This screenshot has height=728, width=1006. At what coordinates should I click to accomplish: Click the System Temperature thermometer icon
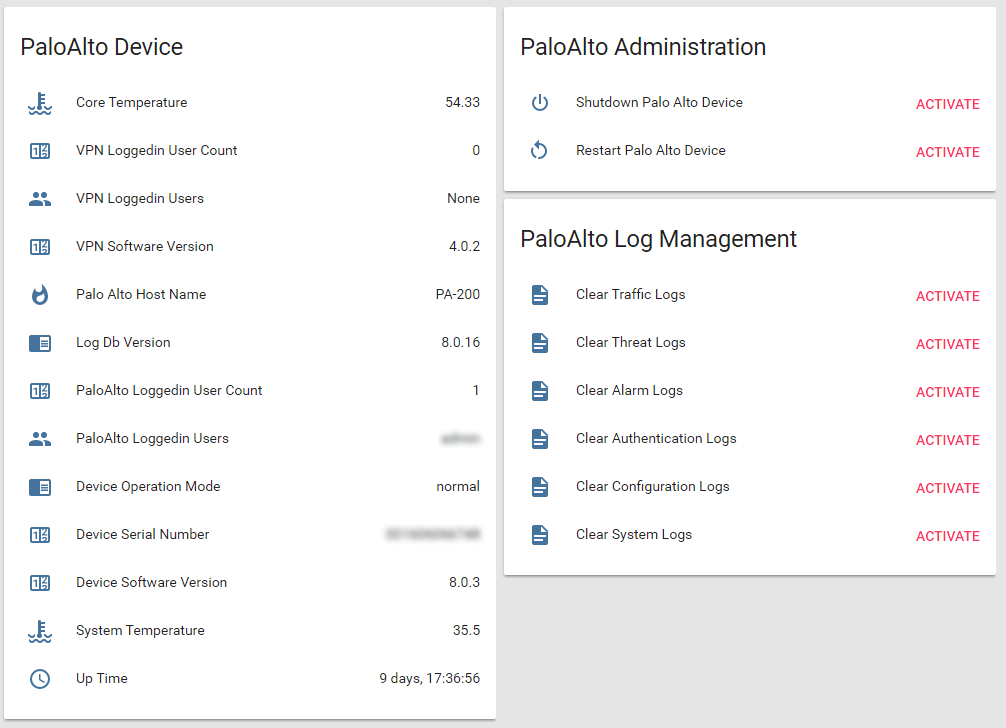tap(40, 631)
